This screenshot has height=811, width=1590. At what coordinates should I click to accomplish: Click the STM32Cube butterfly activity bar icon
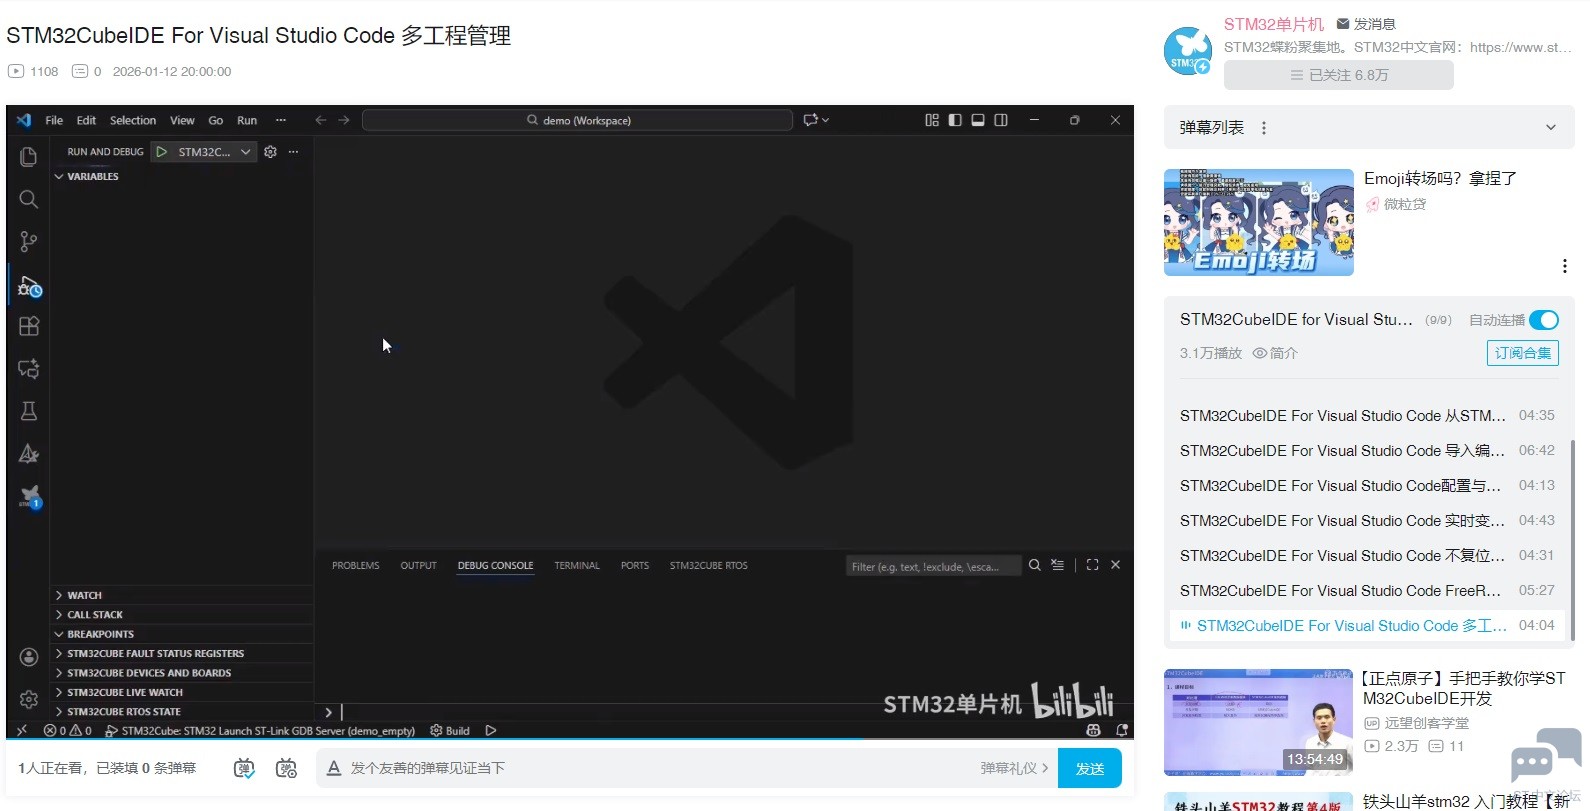30,496
